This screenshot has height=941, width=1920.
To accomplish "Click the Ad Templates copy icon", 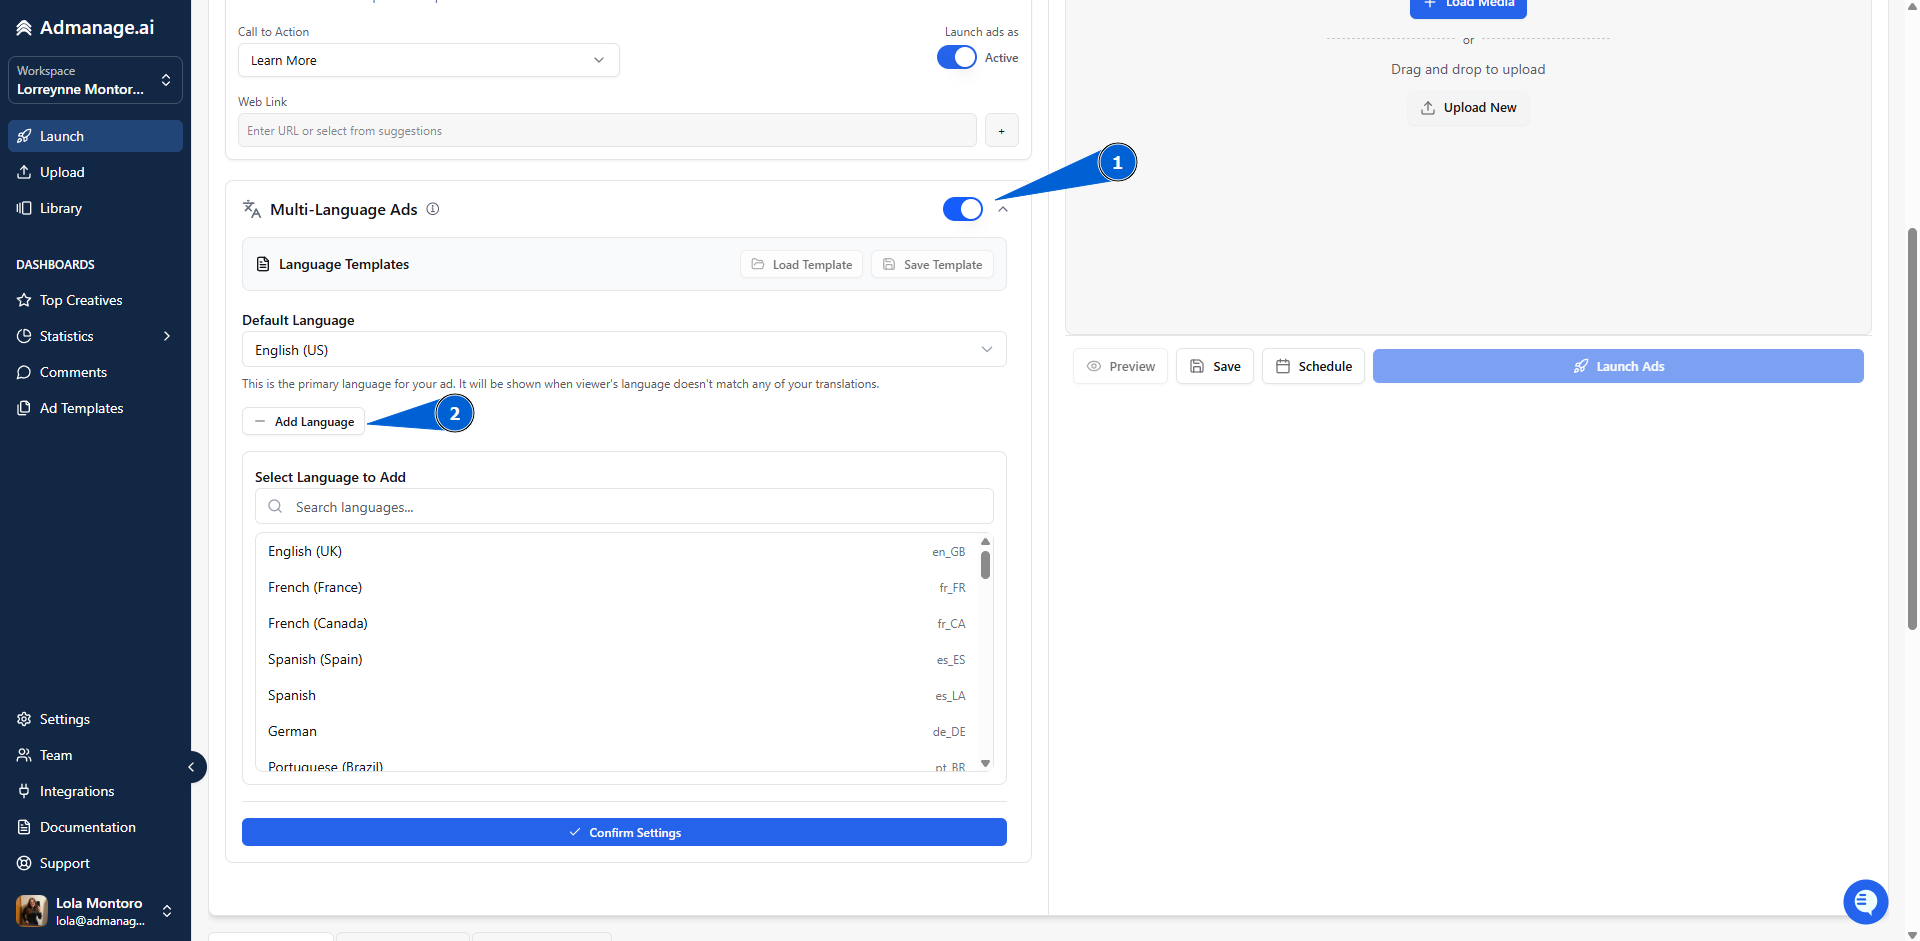I will [24, 408].
